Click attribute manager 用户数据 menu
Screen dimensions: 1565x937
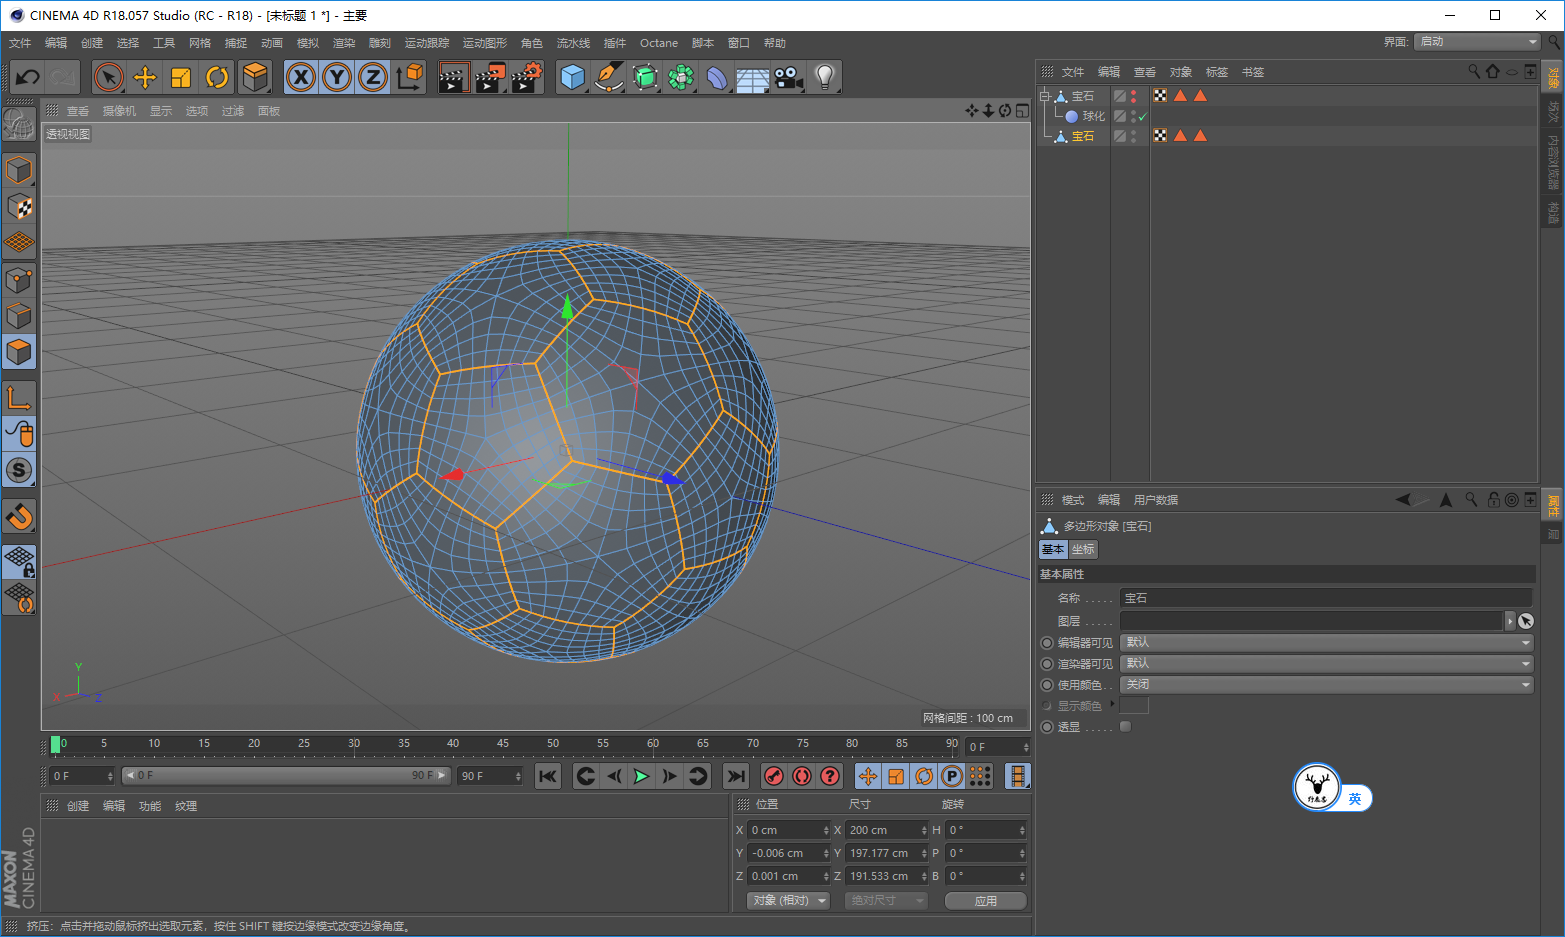(x=1156, y=500)
